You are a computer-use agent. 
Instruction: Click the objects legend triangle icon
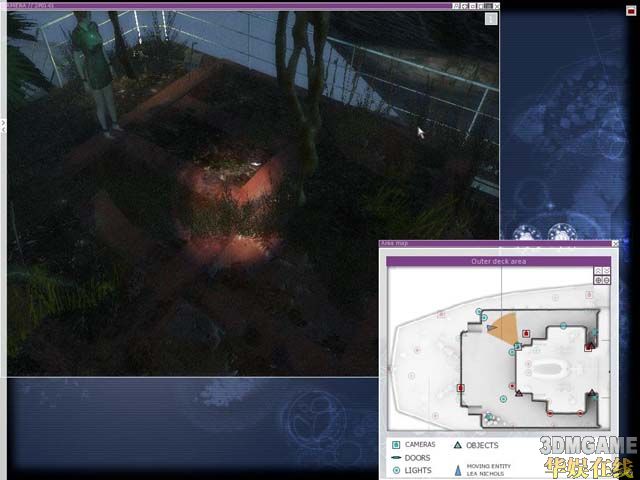click(458, 445)
